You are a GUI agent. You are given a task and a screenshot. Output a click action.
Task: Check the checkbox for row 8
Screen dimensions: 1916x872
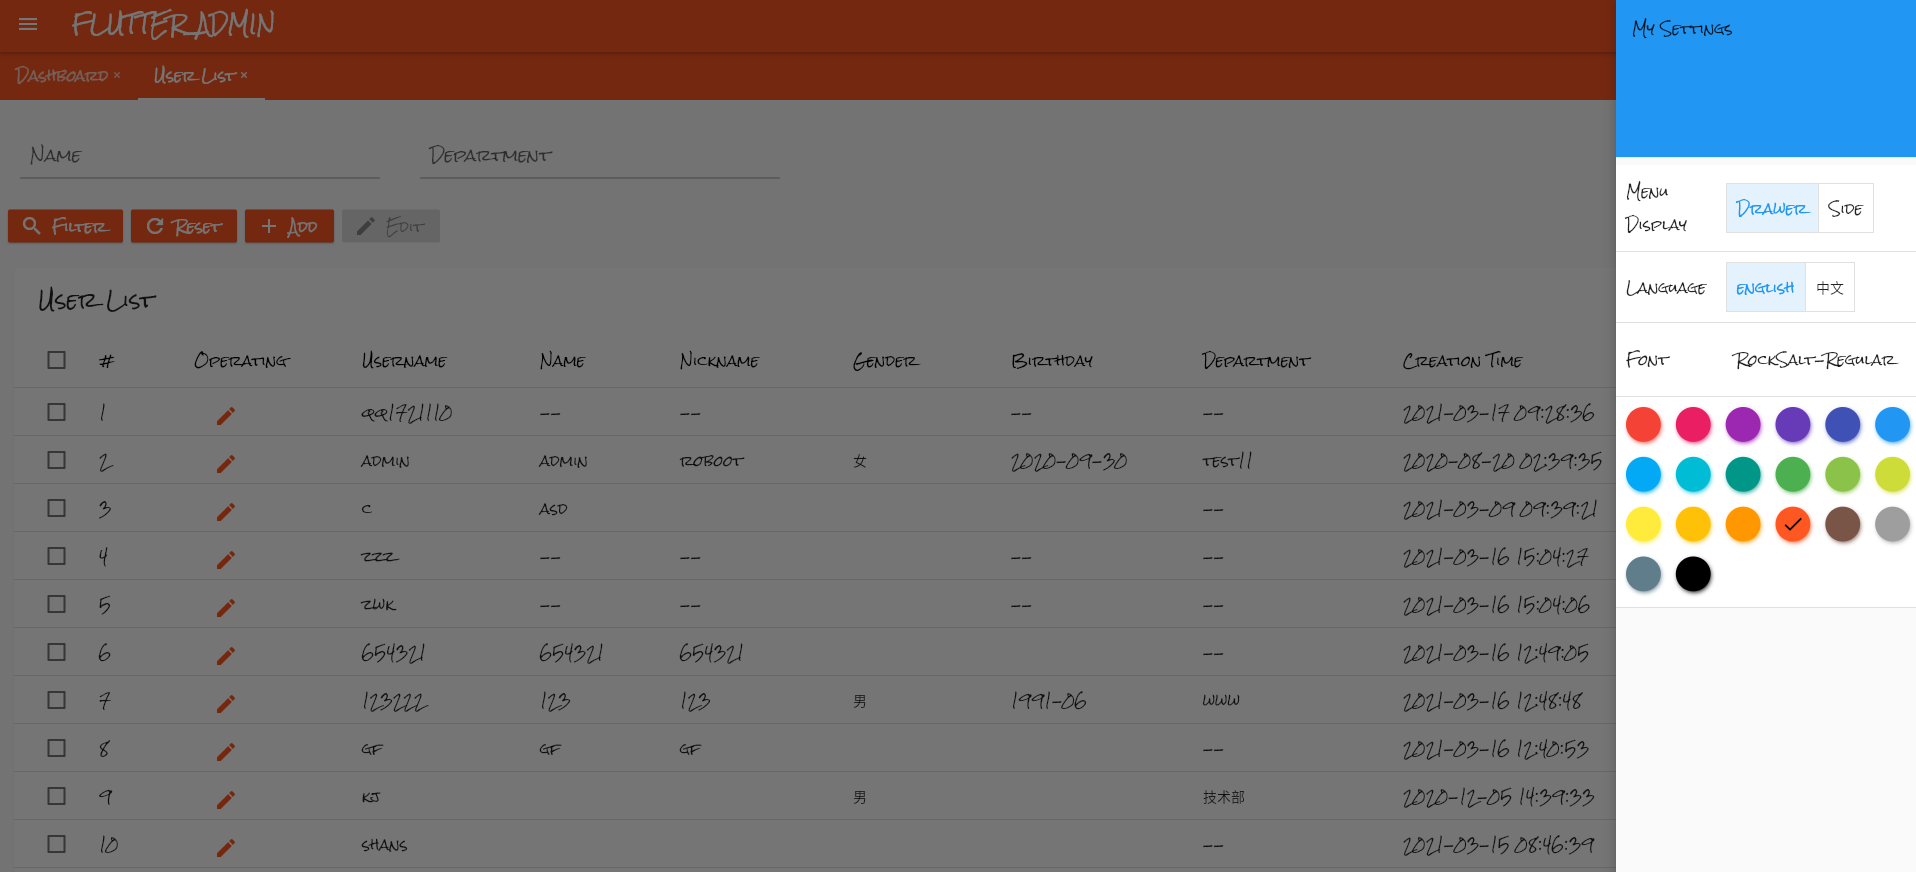pos(56,748)
